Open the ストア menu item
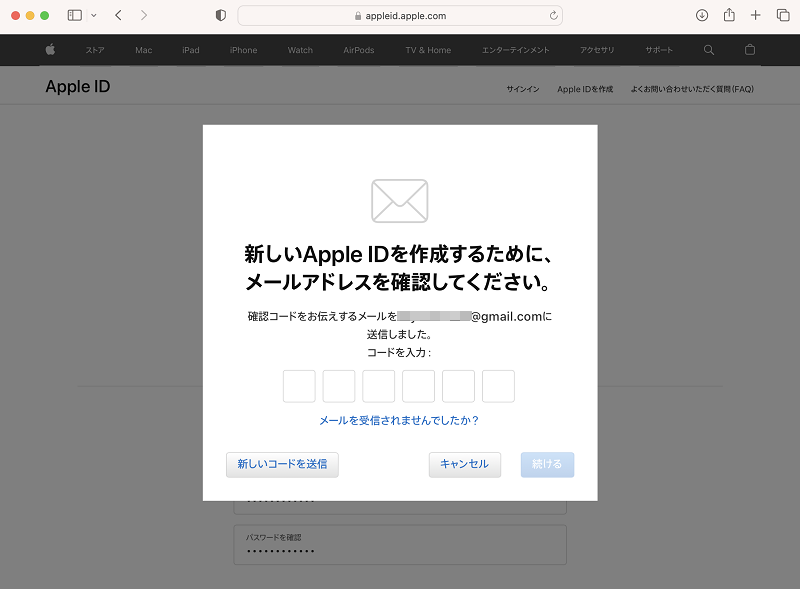800x589 pixels. (x=95, y=50)
